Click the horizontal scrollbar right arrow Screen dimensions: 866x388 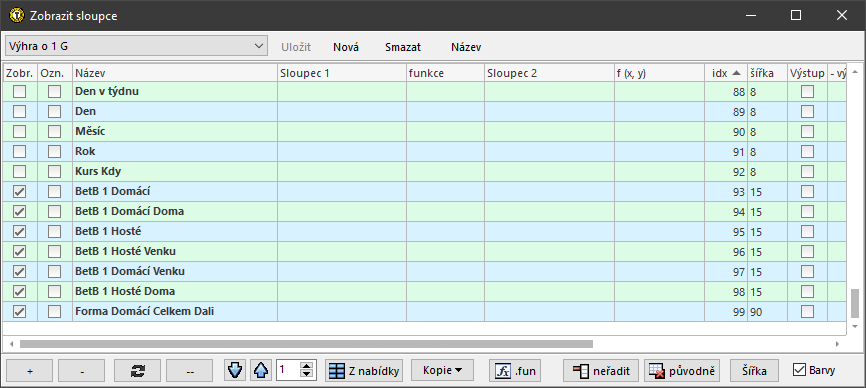[837, 344]
